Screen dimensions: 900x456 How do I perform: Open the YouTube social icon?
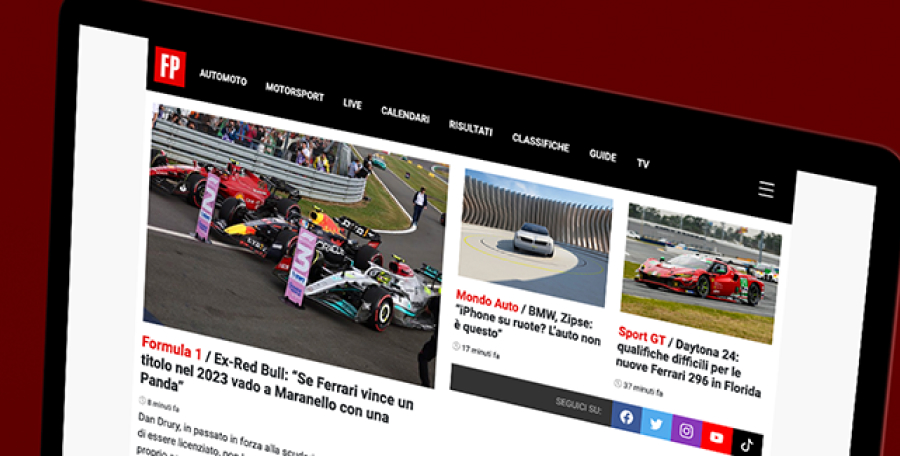click(x=717, y=438)
